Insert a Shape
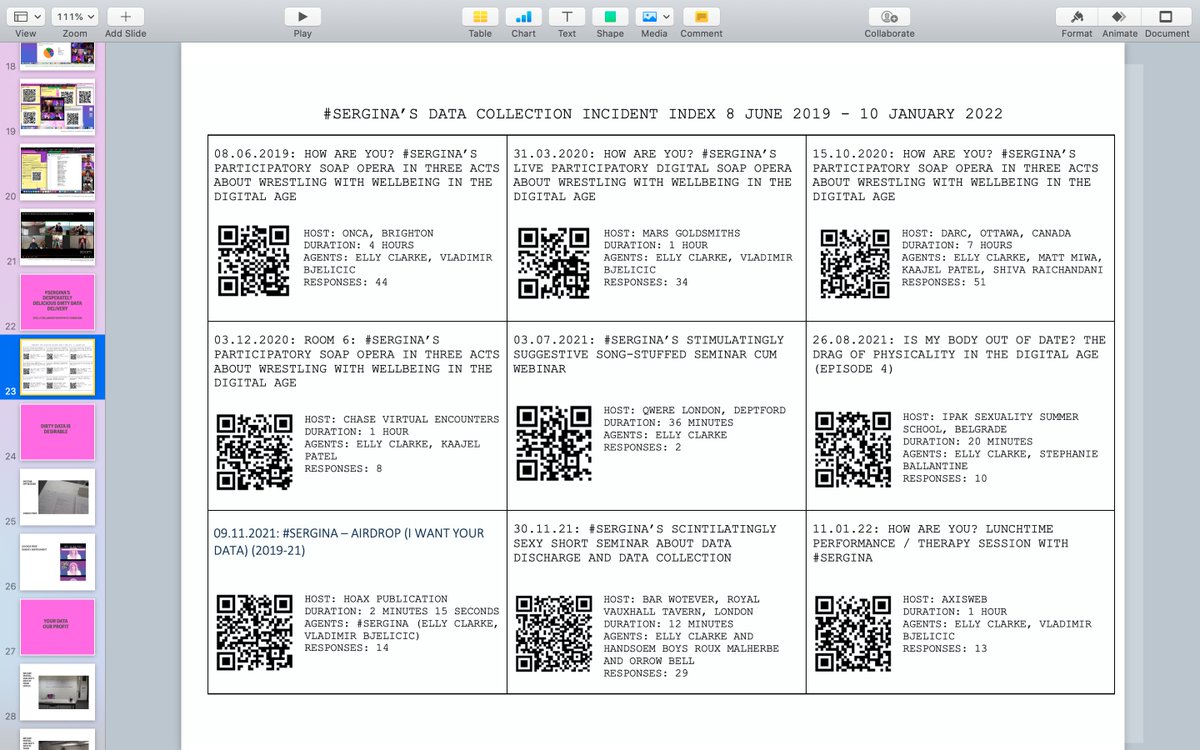The width and height of the screenshot is (1200, 750). (x=610, y=17)
